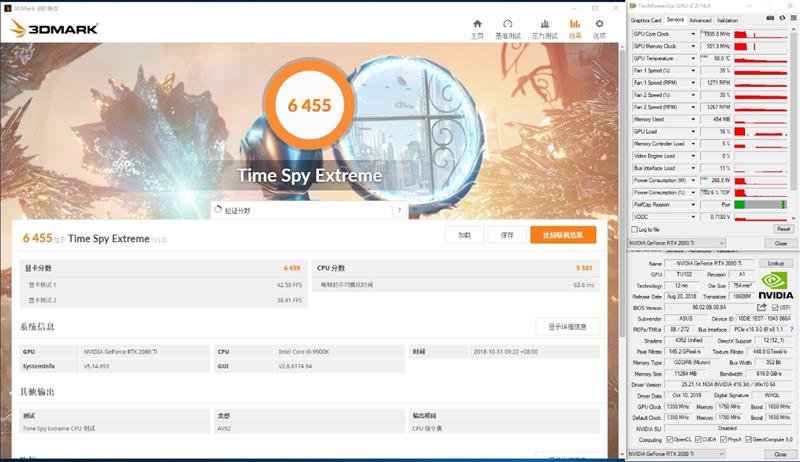Image resolution: width=800 pixels, height=462 pixels.
Task: Open the GPU Memory Clock sensor dropdown
Action: (693, 46)
